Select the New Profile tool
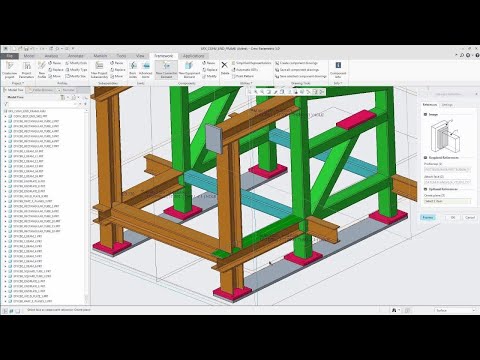 pos(42,70)
